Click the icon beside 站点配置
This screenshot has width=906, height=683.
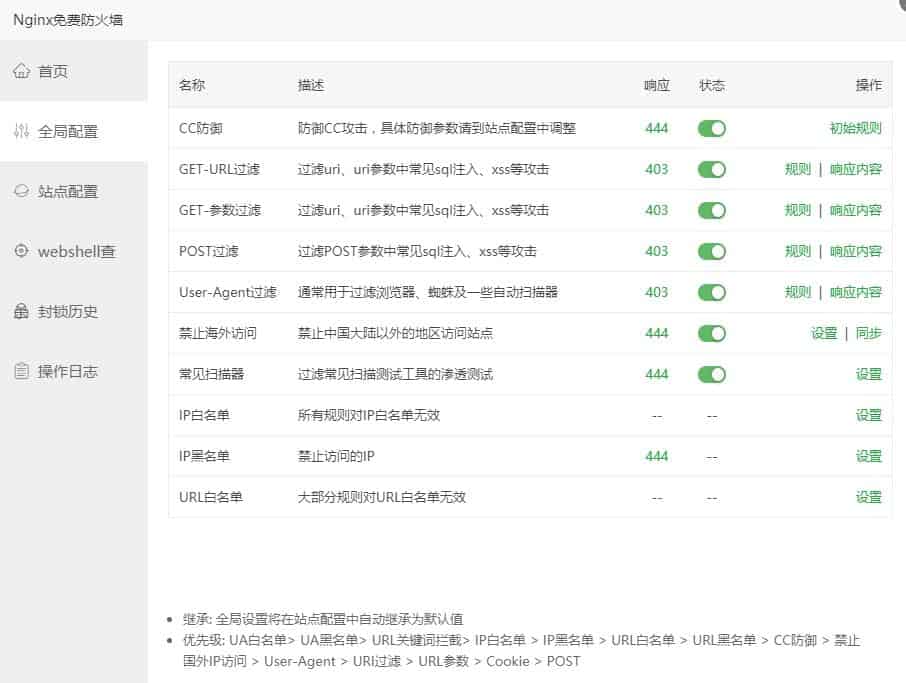click(21, 191)
